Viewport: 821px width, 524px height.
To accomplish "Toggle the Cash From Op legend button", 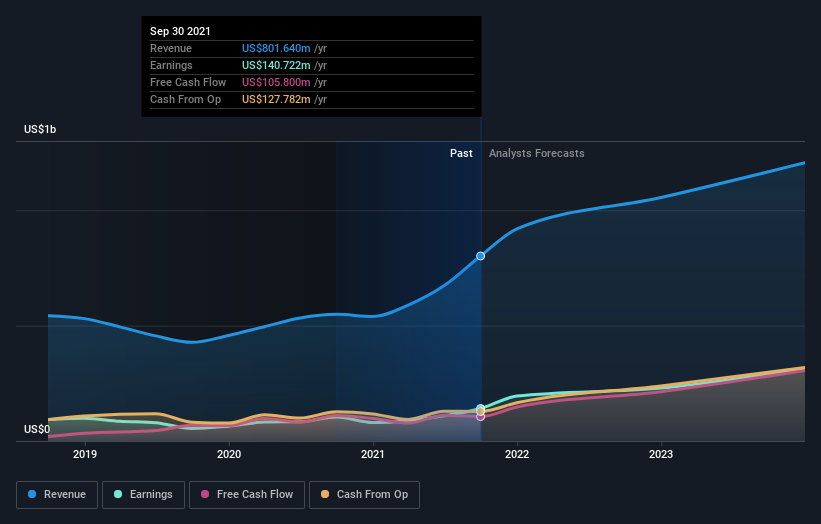I will 364,495.
